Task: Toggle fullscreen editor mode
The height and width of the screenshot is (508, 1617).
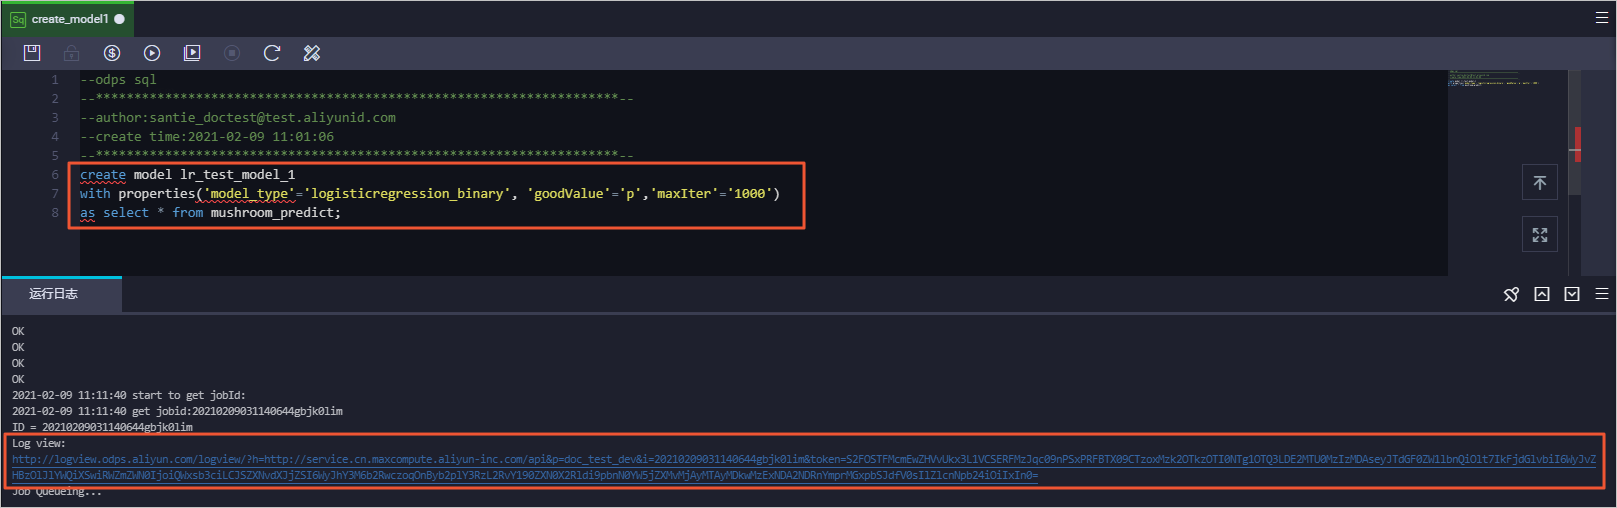Action: (1540, 235)
